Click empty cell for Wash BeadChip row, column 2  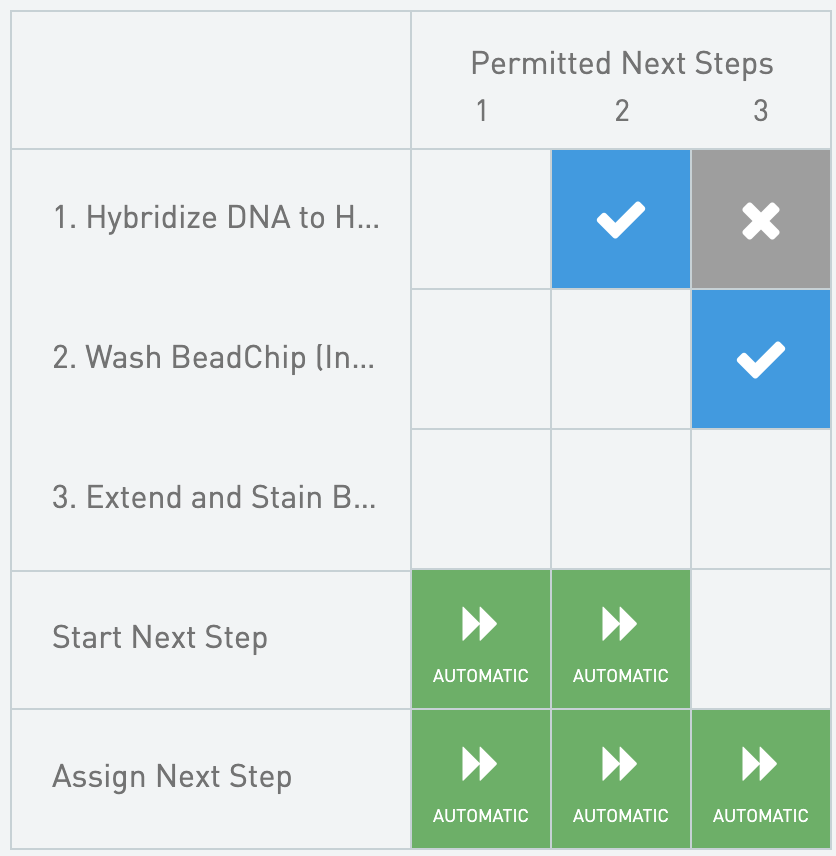620,360
